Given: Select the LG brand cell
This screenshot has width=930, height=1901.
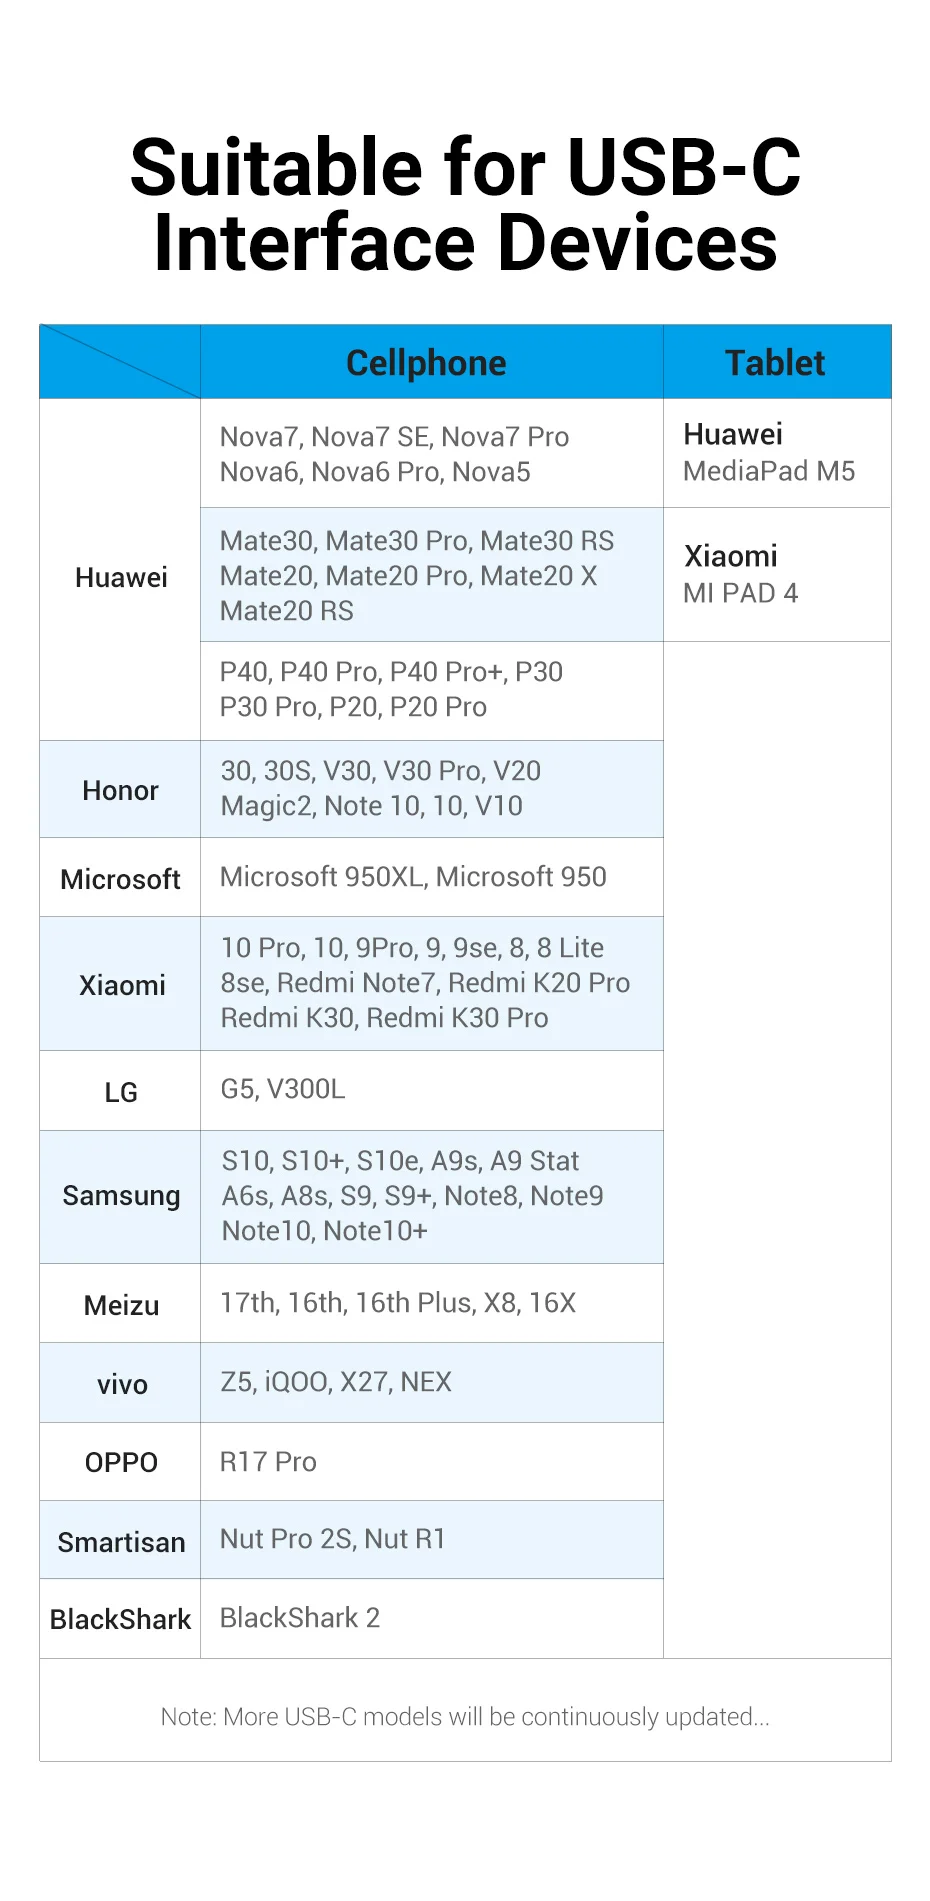Looking at the screenshot, I should click(121, 1093).
